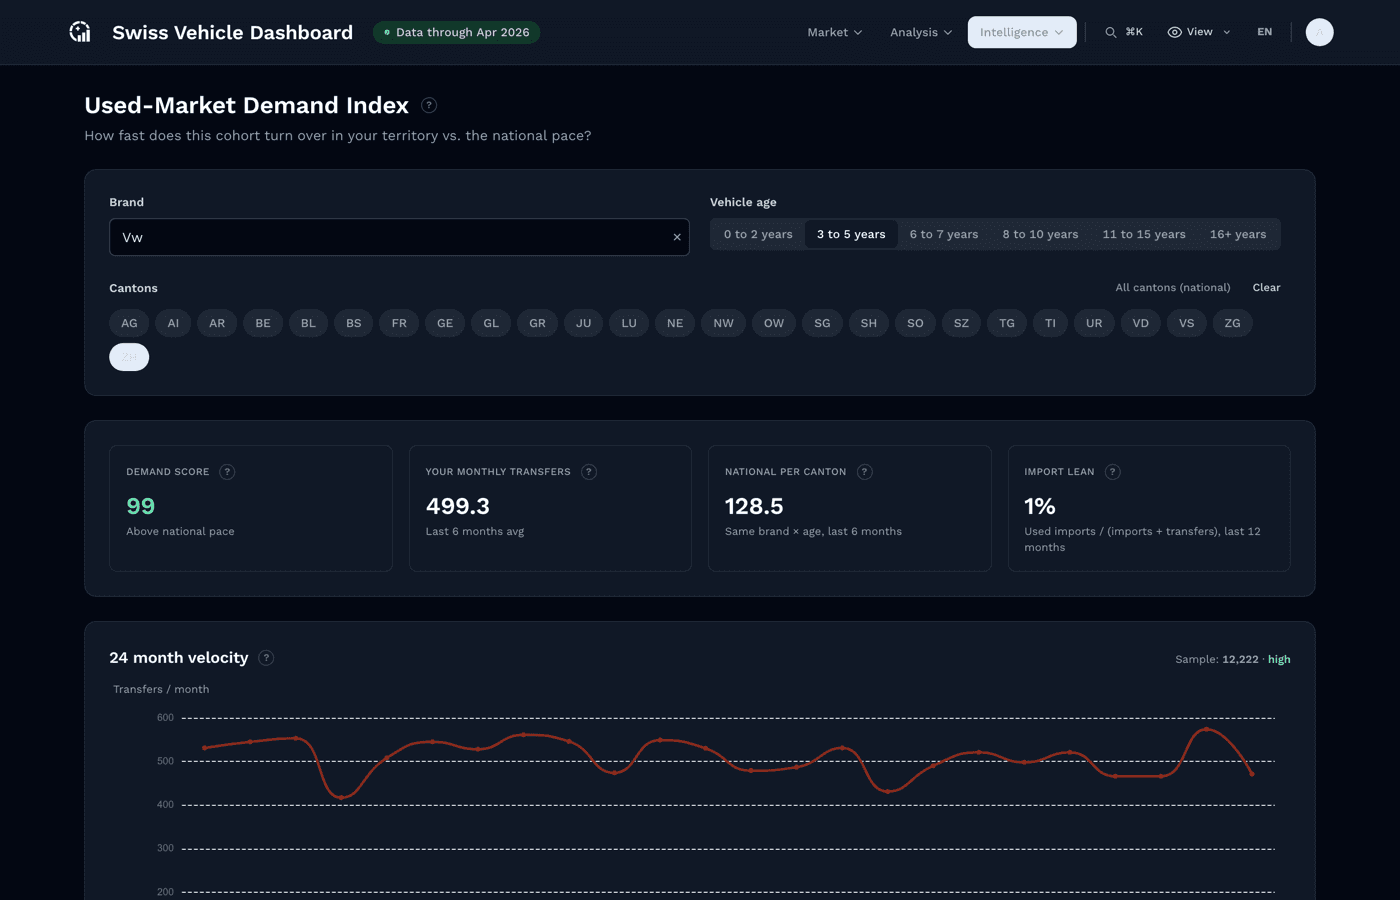Toggle the BE canton chip
This screenshot has height=900, width=1400.
[263, 323]
